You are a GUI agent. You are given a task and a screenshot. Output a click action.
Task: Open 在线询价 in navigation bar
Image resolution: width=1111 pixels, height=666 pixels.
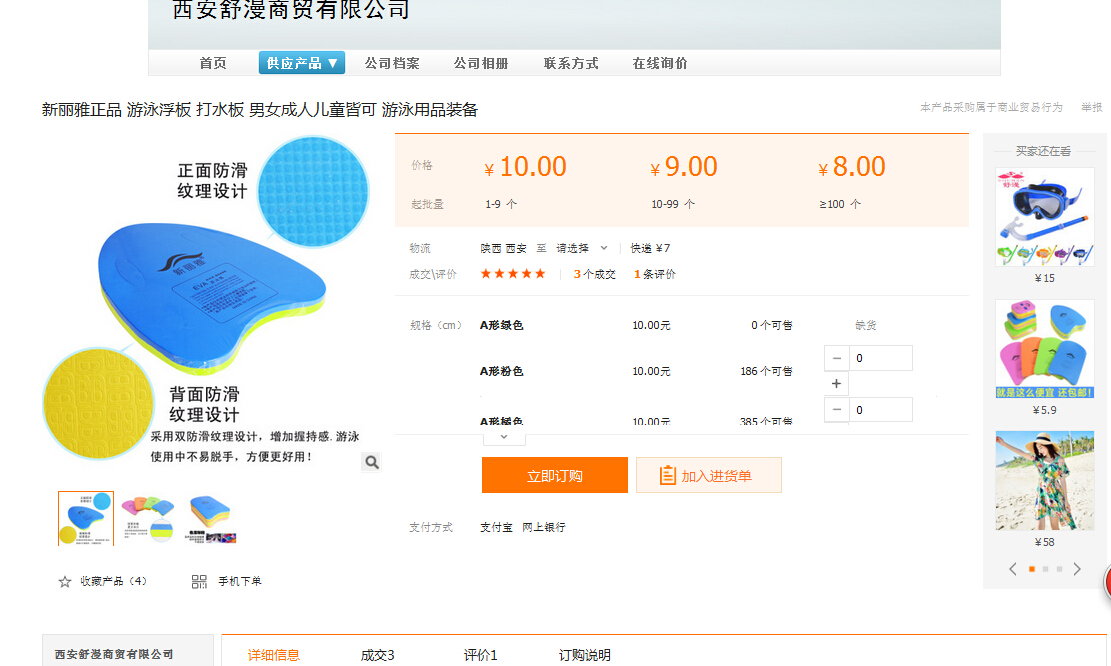pos(660,63)
